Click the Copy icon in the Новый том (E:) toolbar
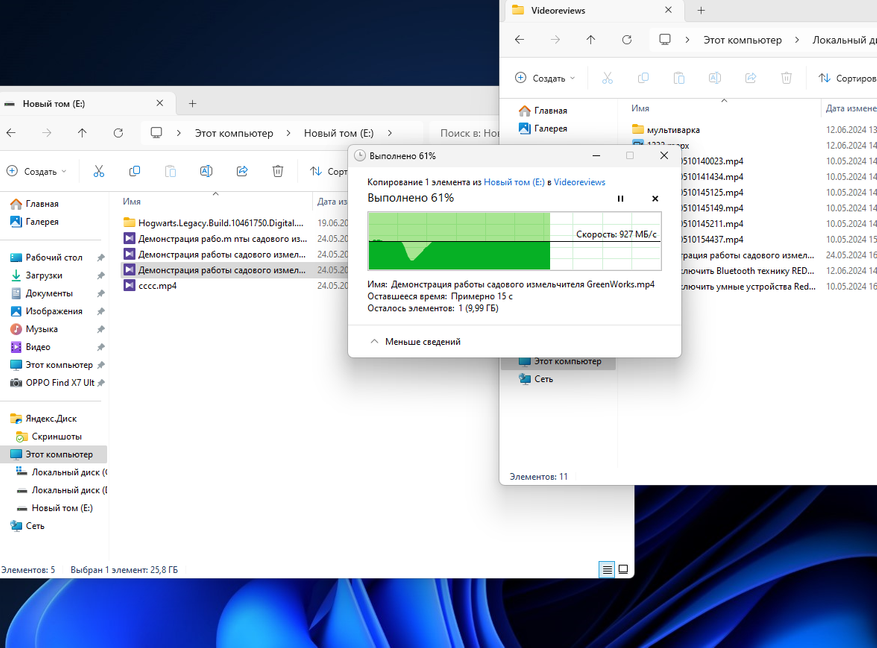Viewport: 877px width, 648px height. [135, 171]
